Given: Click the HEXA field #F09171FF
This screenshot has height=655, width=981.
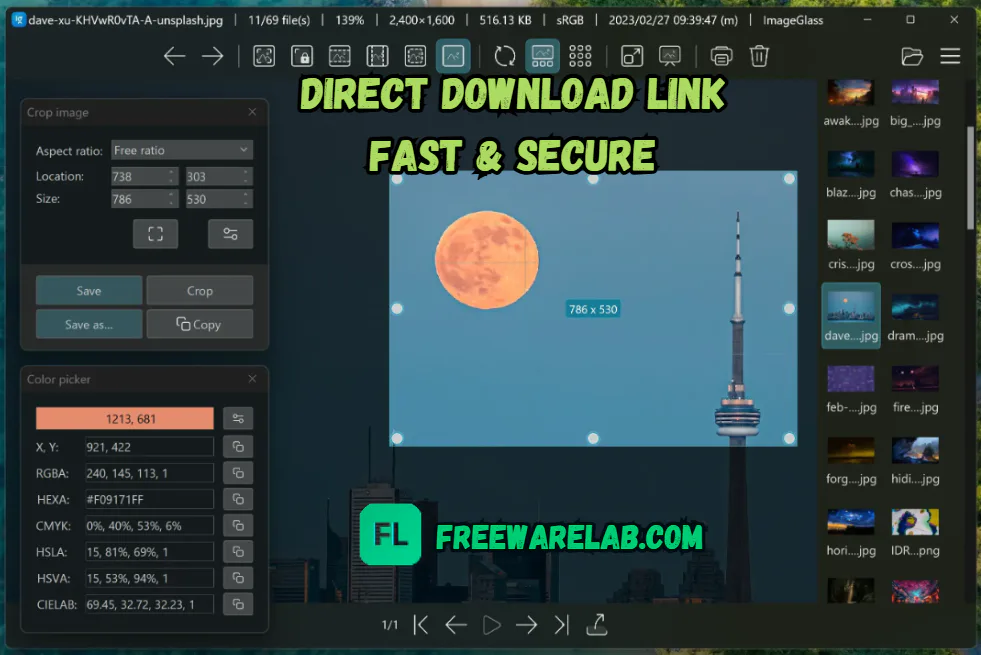Looking at the screenshot, I should 149,499.
